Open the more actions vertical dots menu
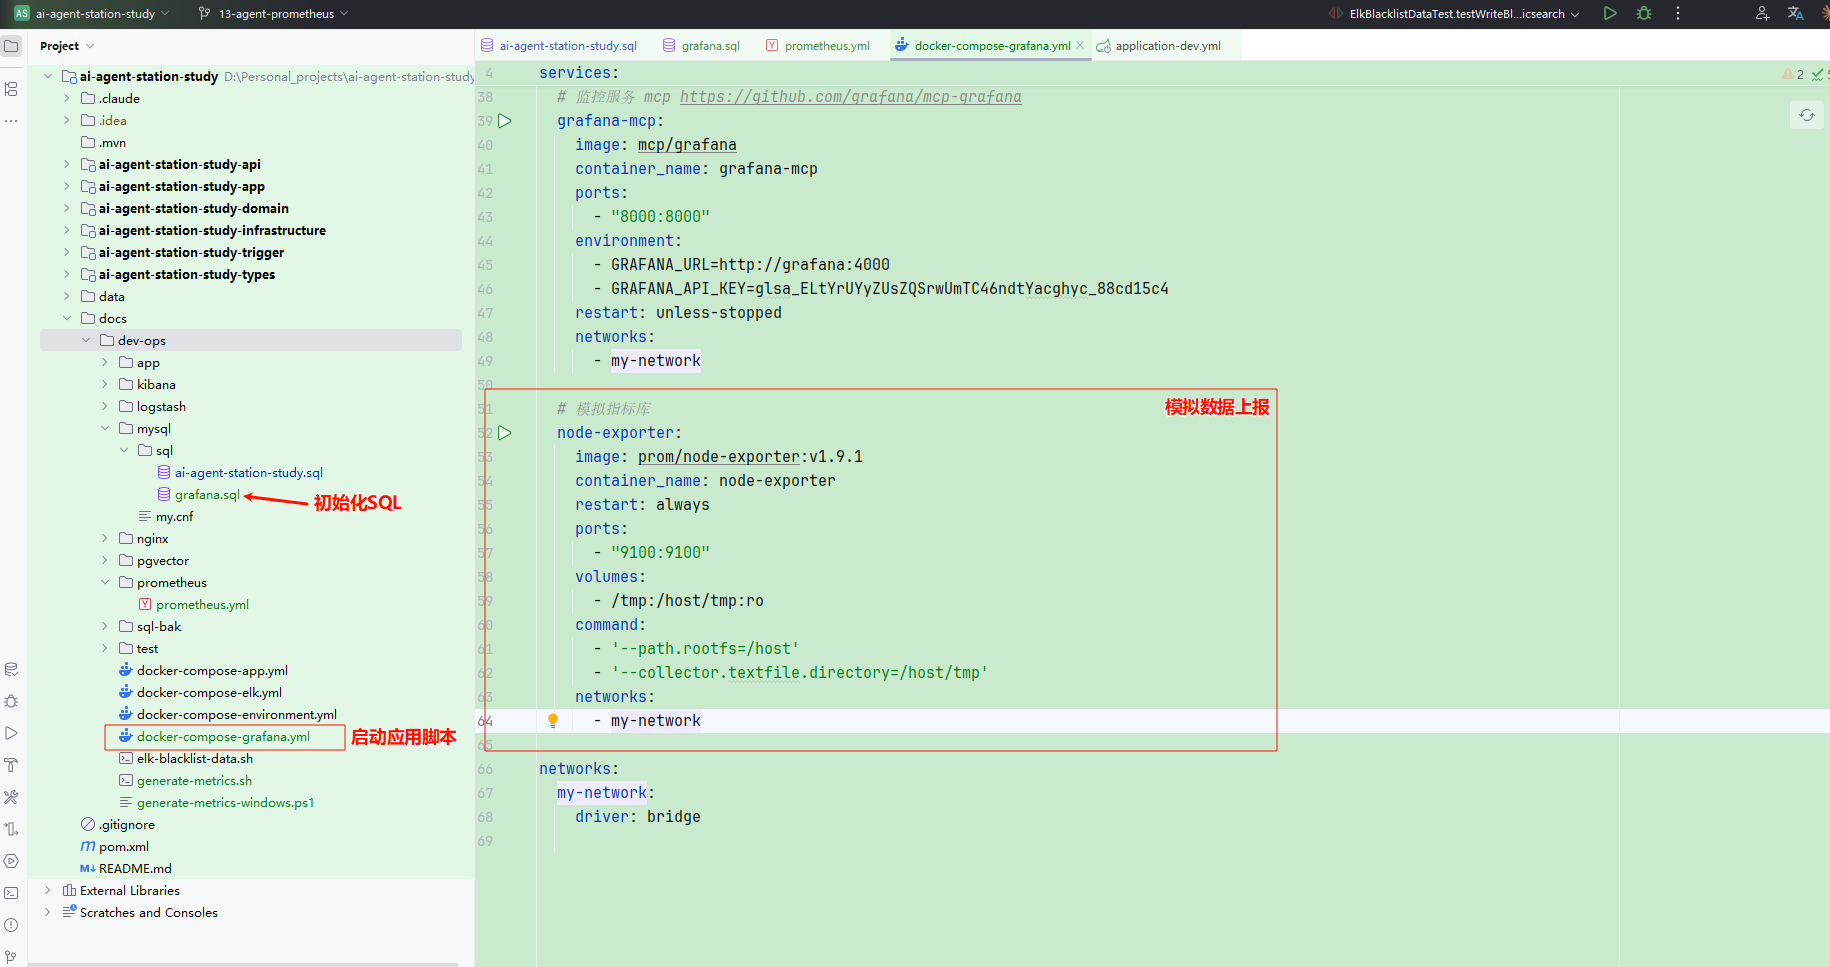The image size is (1830, 967). (x=1678, y=14)
